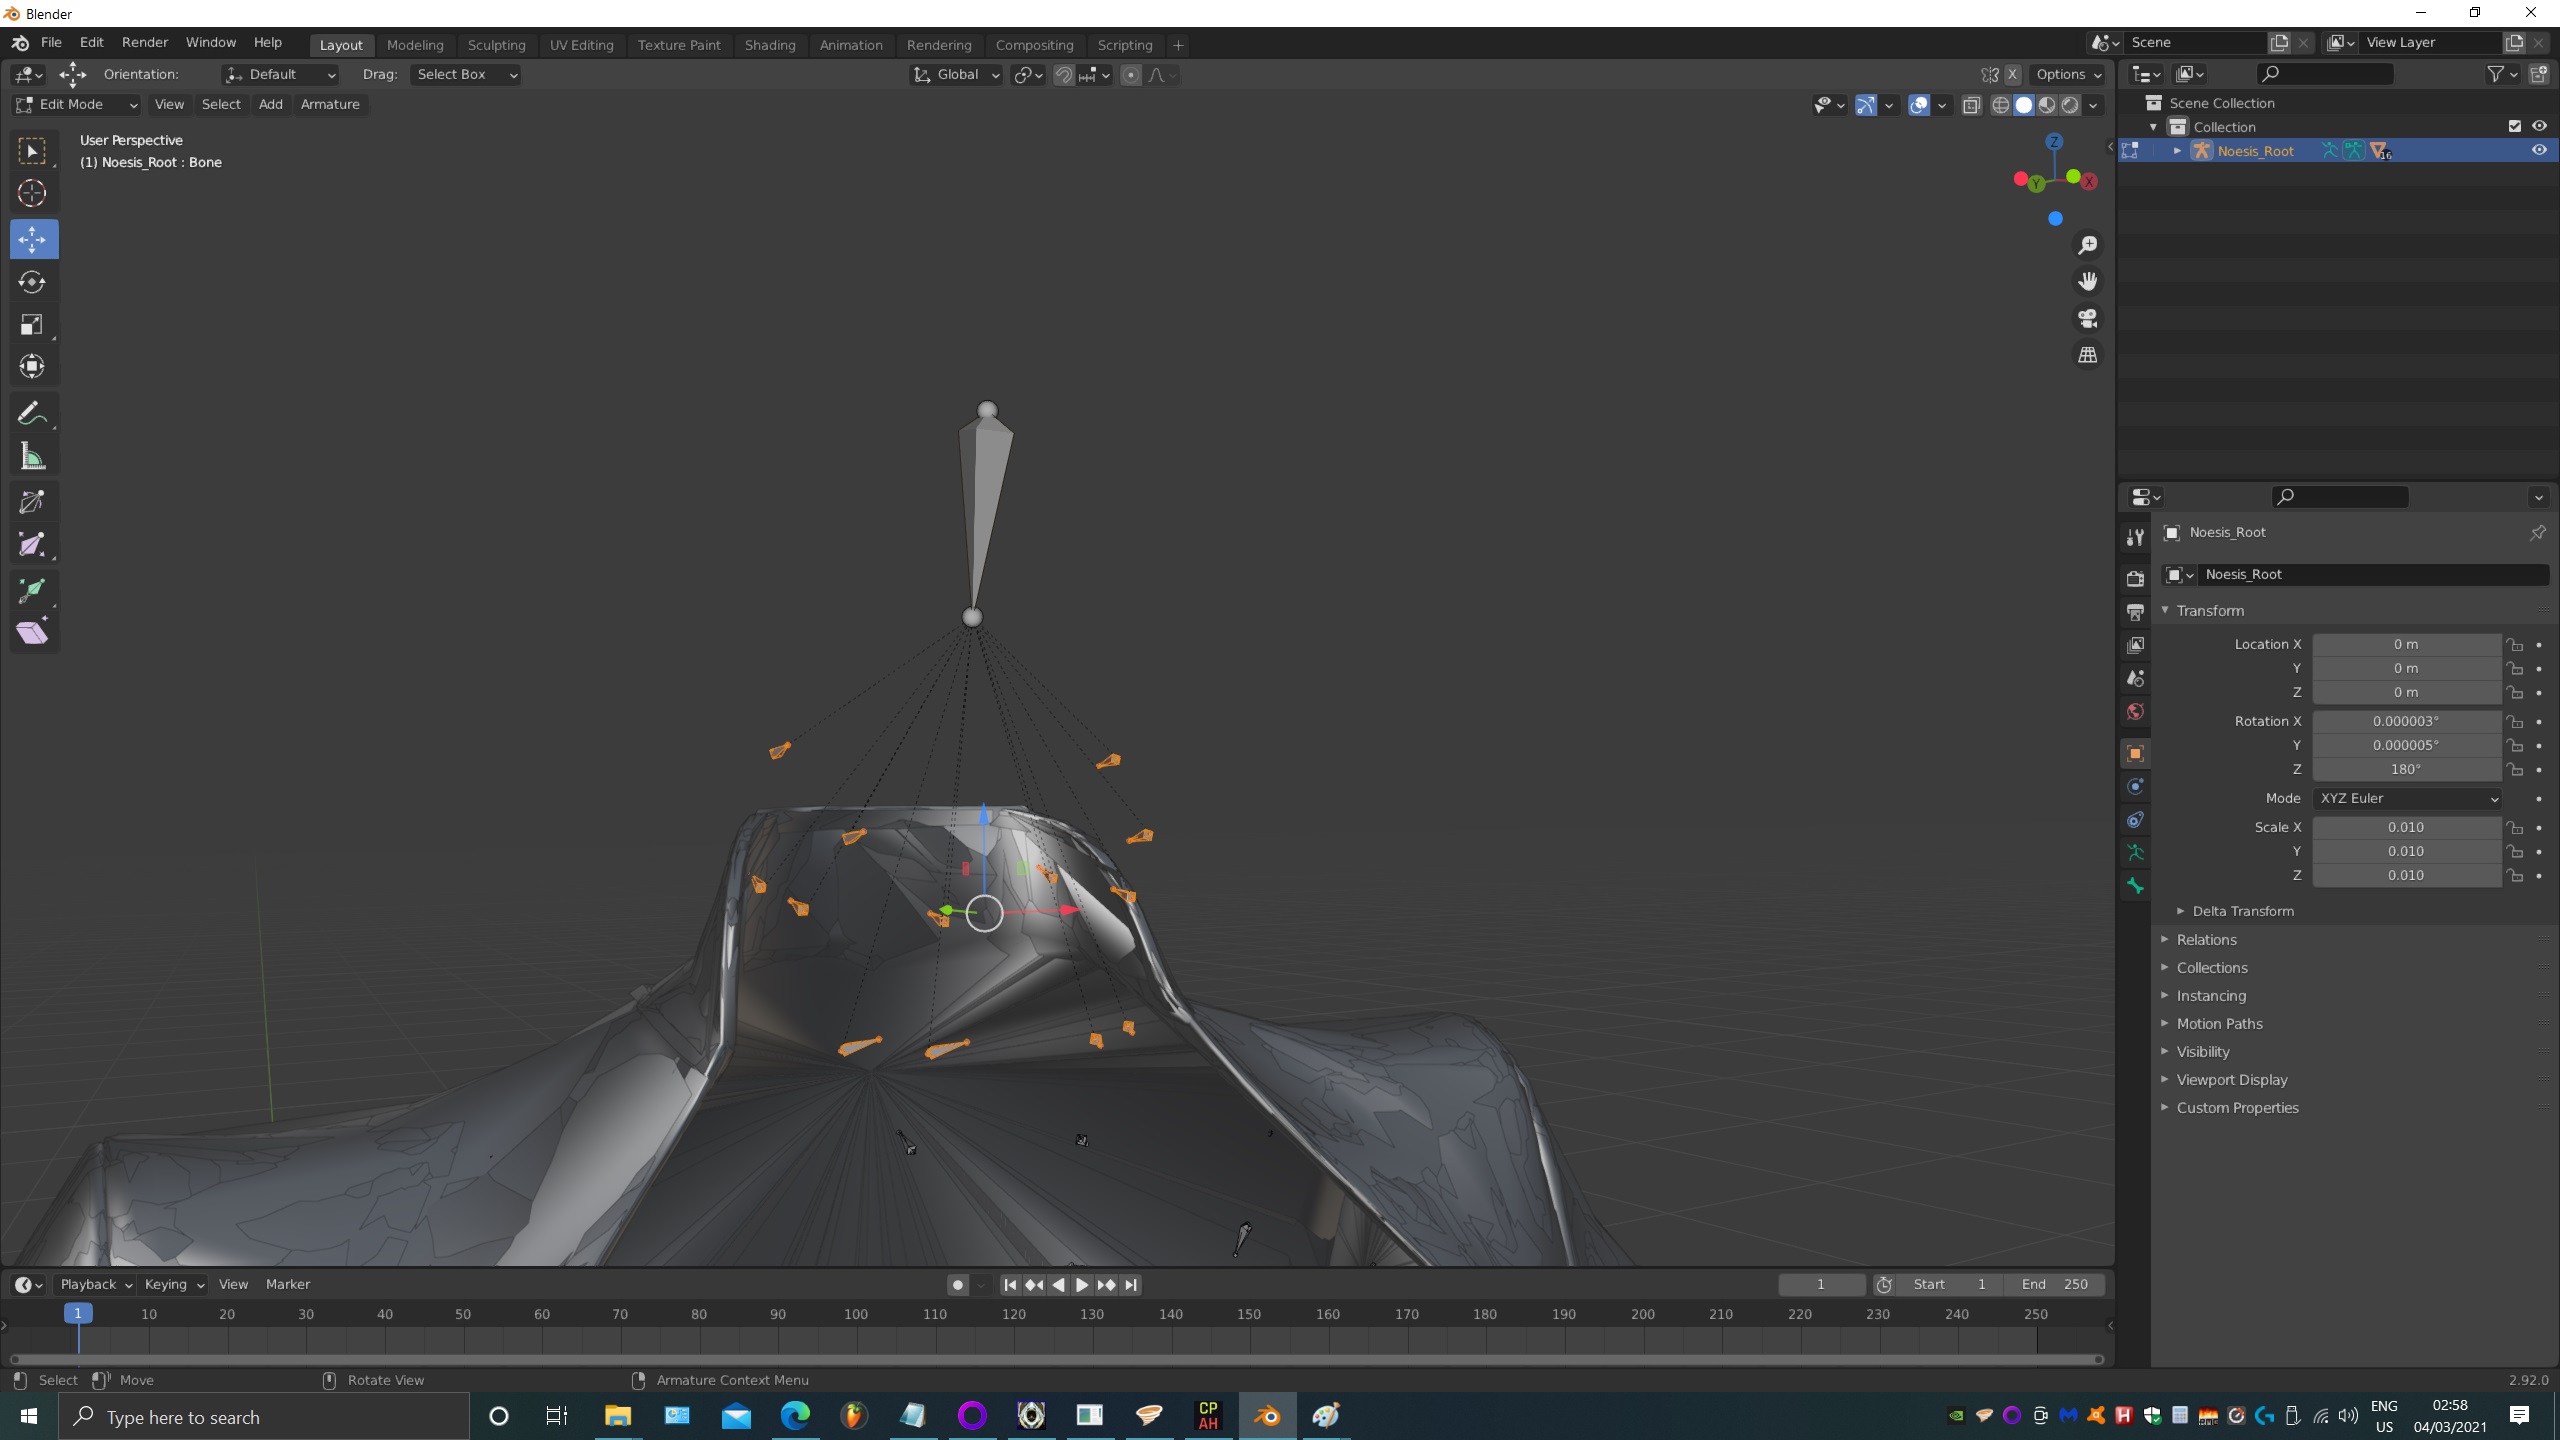Select the Shear tool
2560x1440 pixels.
click(33, 632)
